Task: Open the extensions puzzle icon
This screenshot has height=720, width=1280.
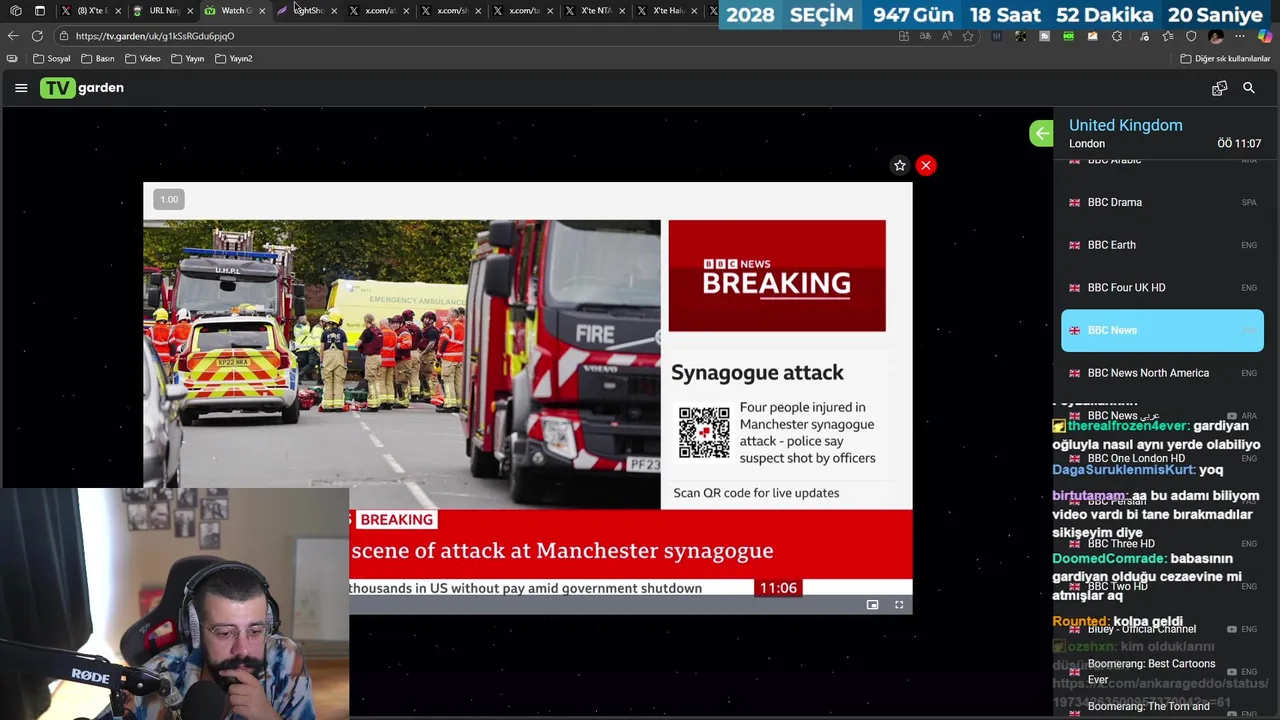Action: pyautogui.click(x=1117, y=36)
